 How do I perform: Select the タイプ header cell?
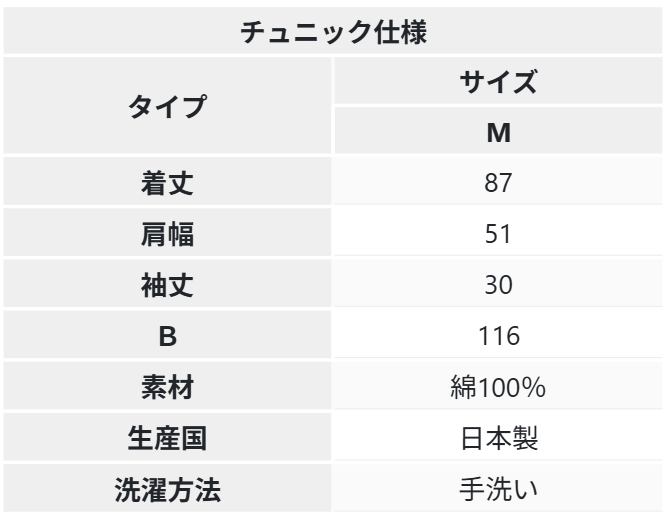tap(168, 107)
